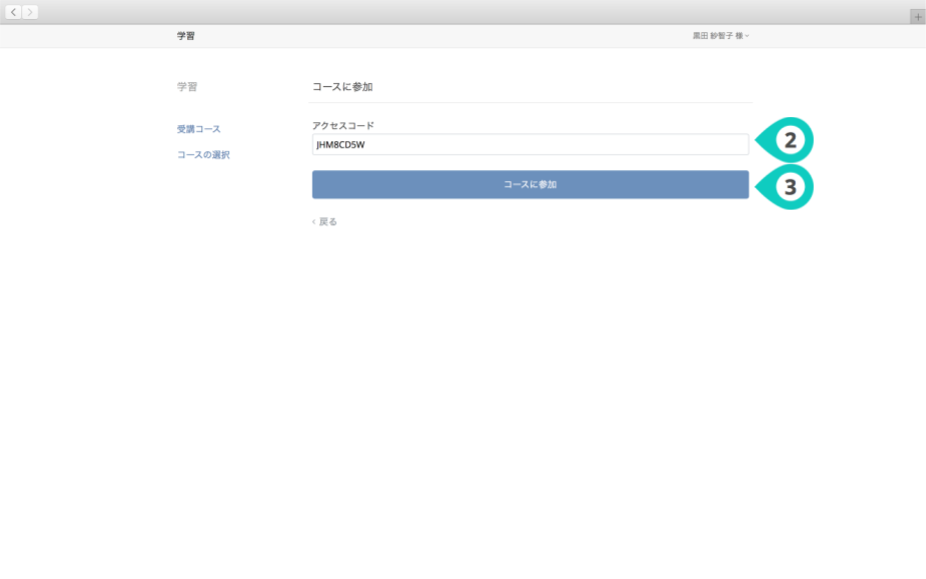Select 受講コース in the sidebar
Image resolution: width=926 pixels, height=579 pixels.
click(x=199, y=130)
